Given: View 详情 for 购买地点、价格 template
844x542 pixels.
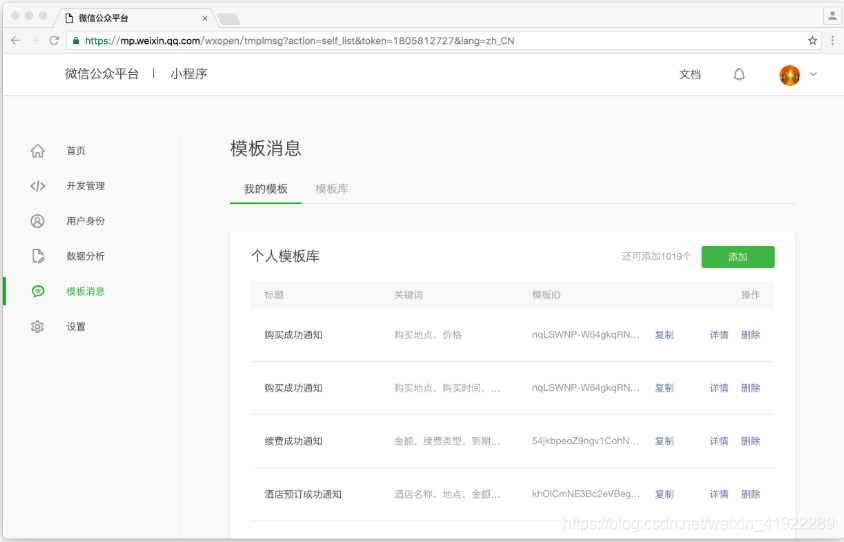Looking at the screenshot, I should (719, 335).
